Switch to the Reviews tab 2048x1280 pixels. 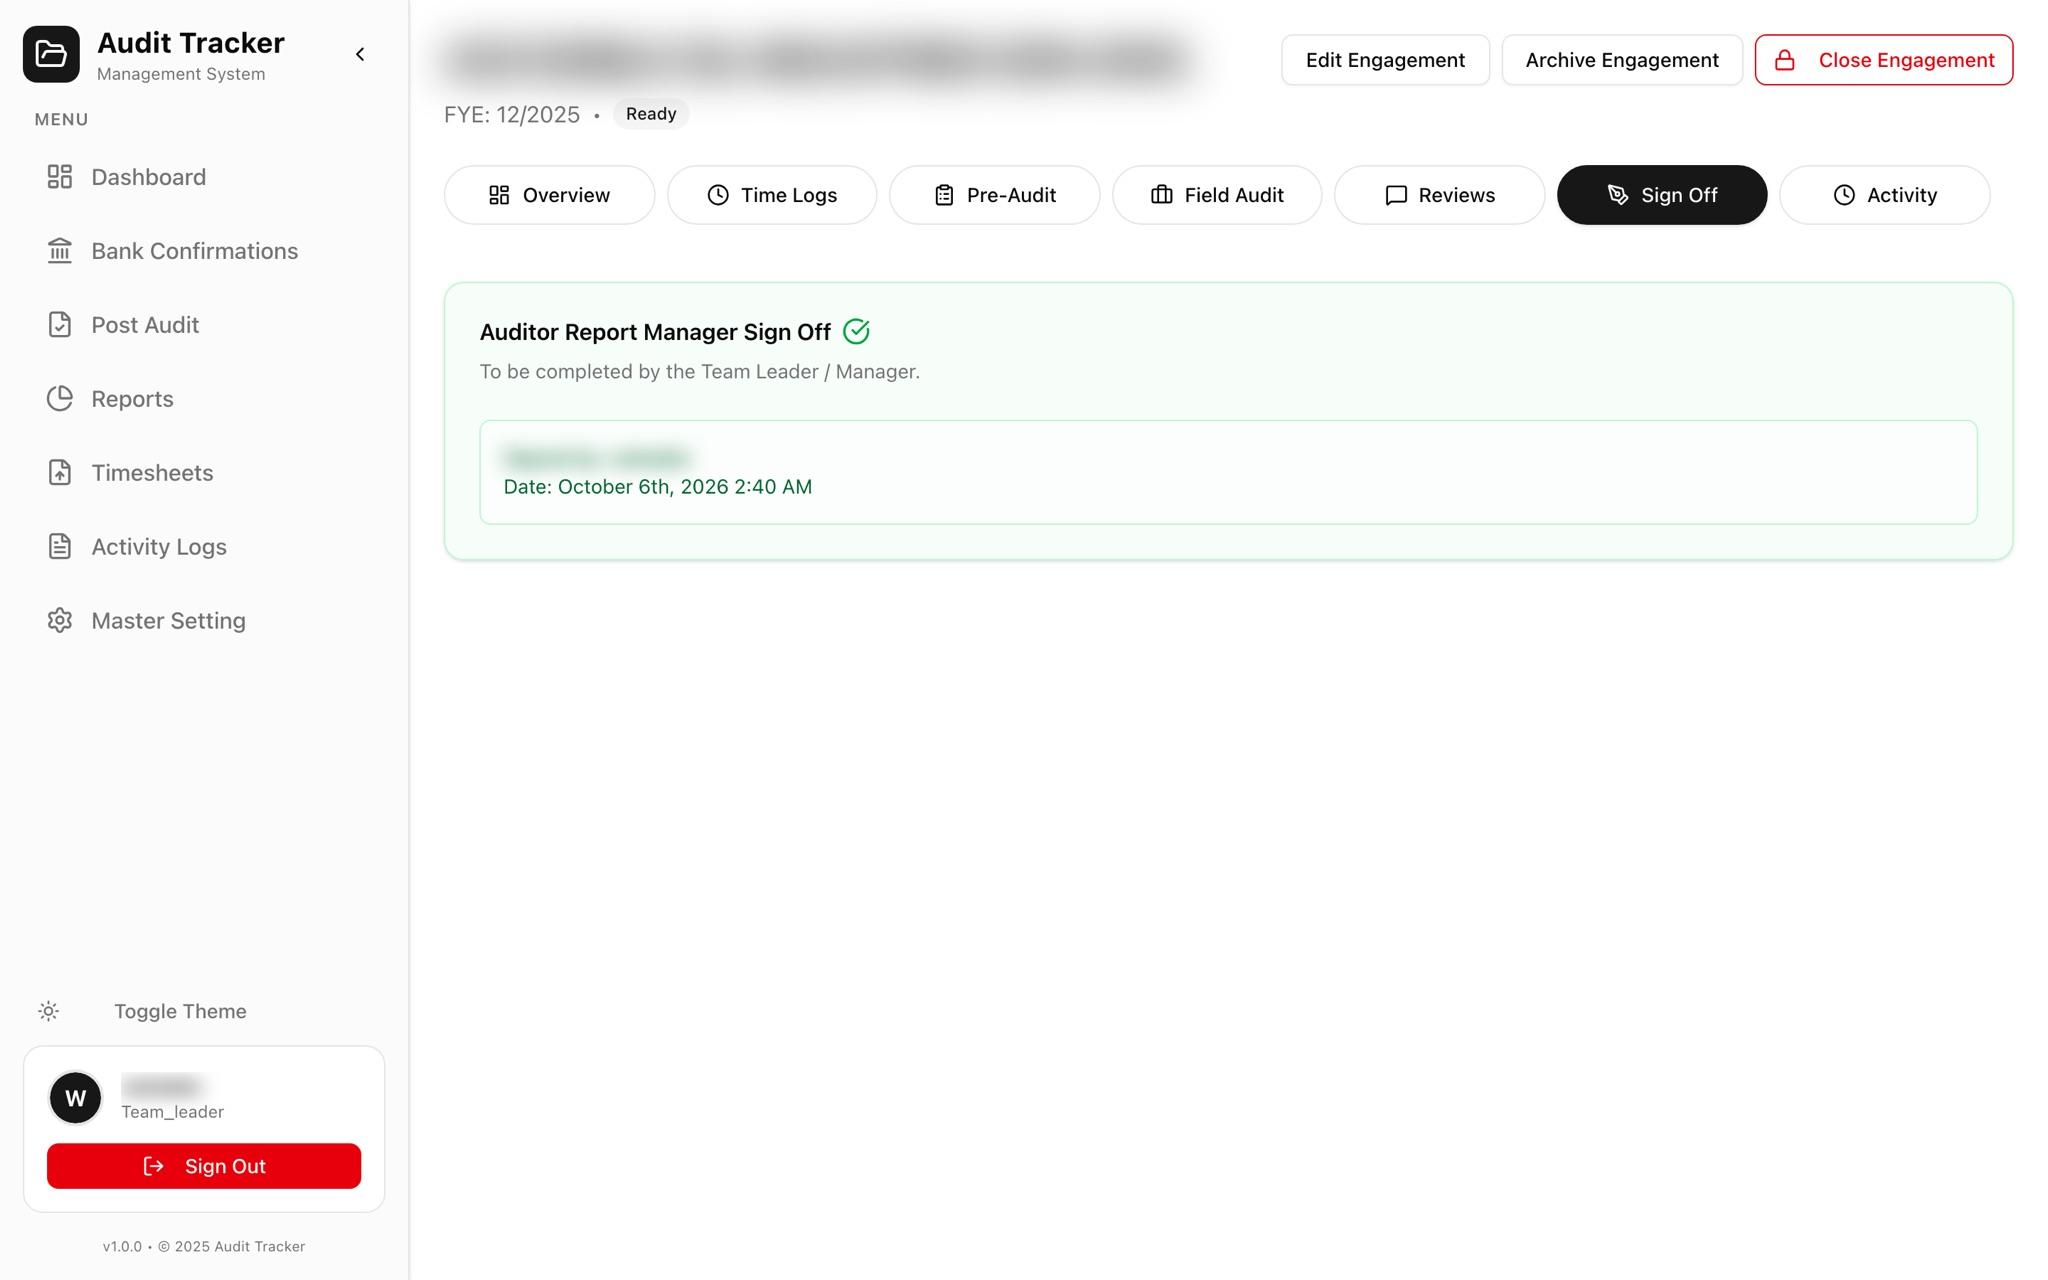tap(1440, 195)
